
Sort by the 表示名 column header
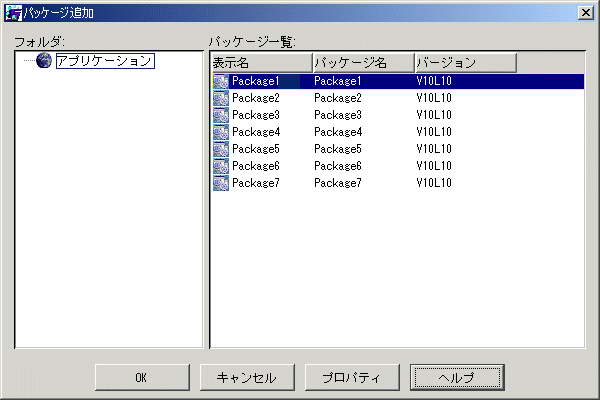262,63
